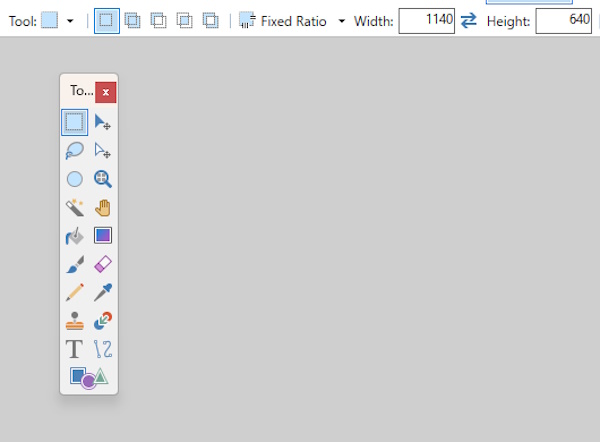Select the Eraser tool
Screen dimensions: 600x442
click(102, 265)
